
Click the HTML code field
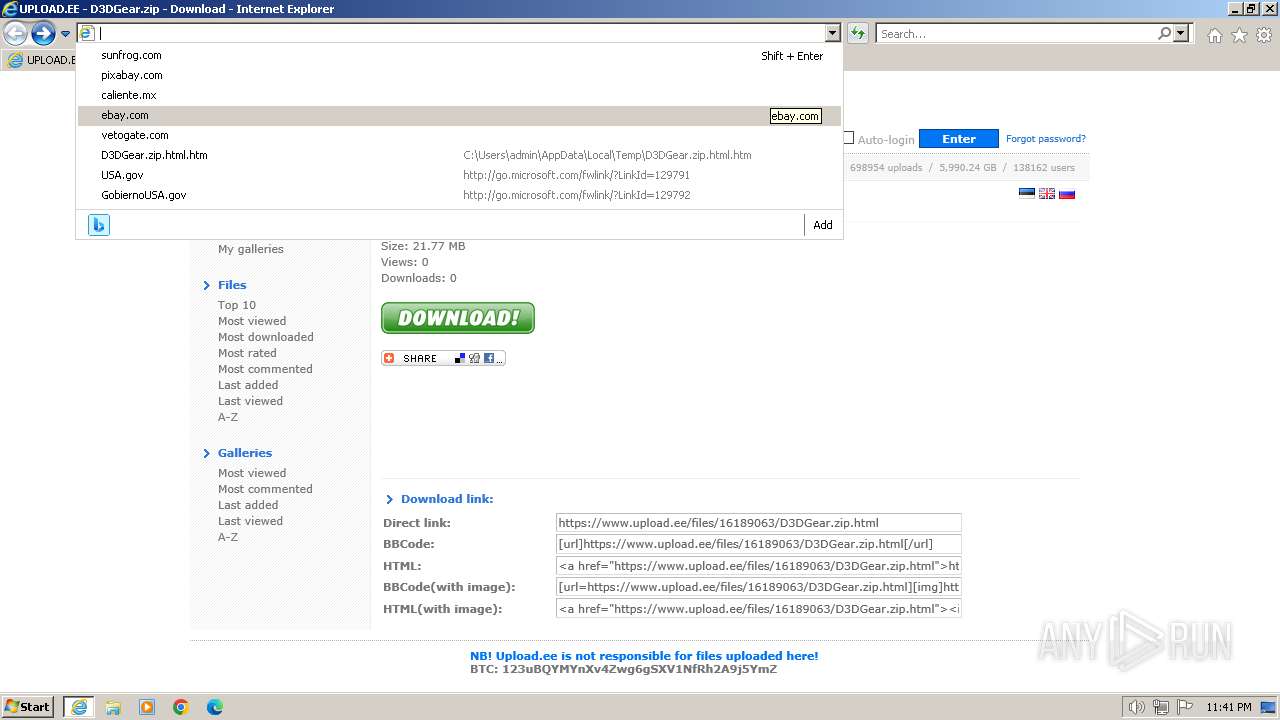pyautogui.click(x=758, y=566)
